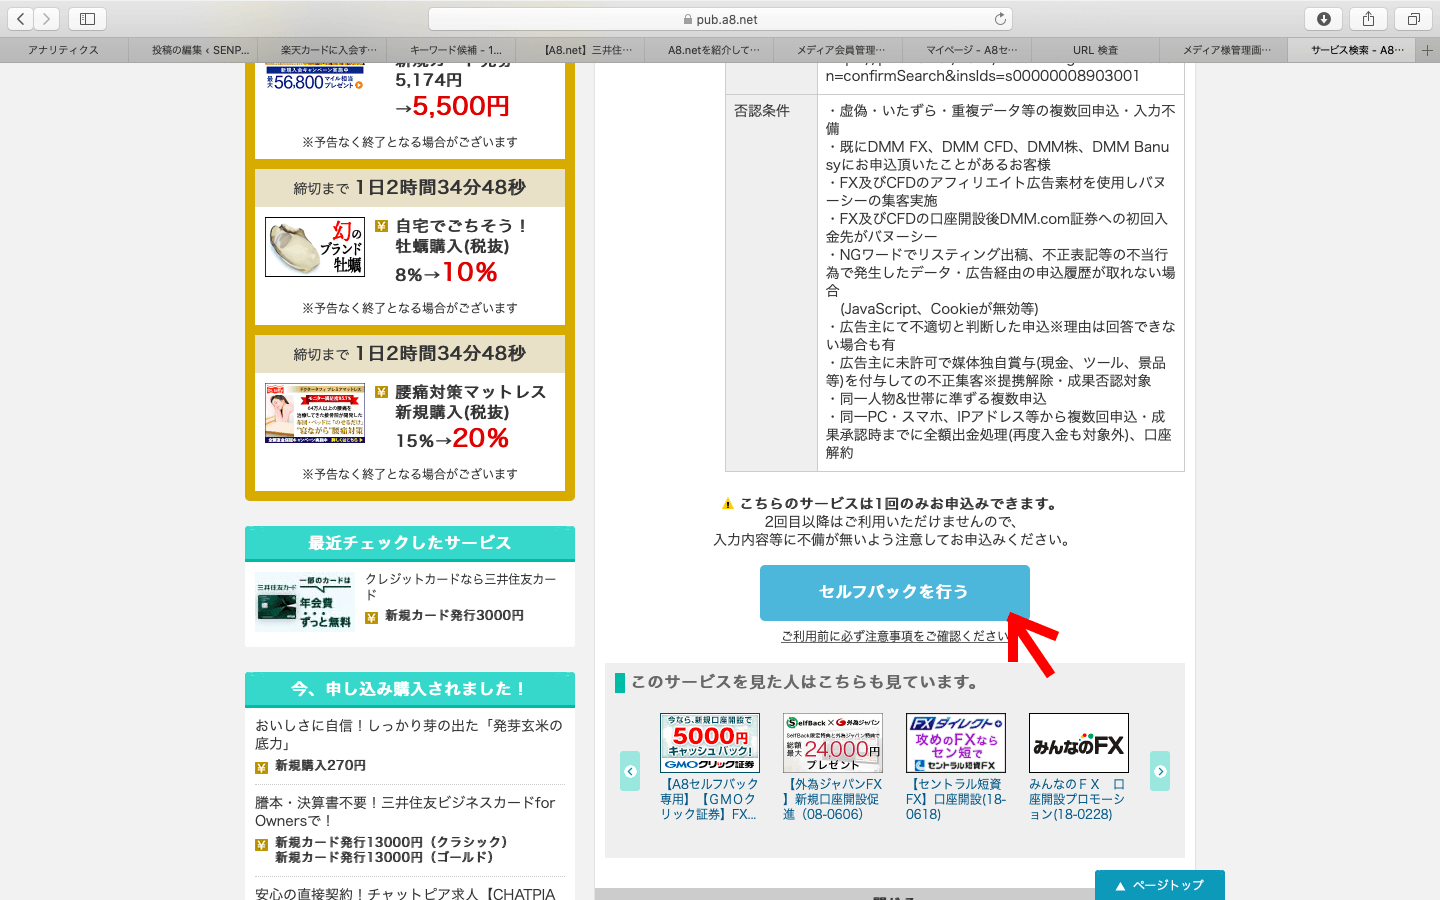1440x900 pixels.
Task: Go forward with Safari forward arrow
Action: 47,18
